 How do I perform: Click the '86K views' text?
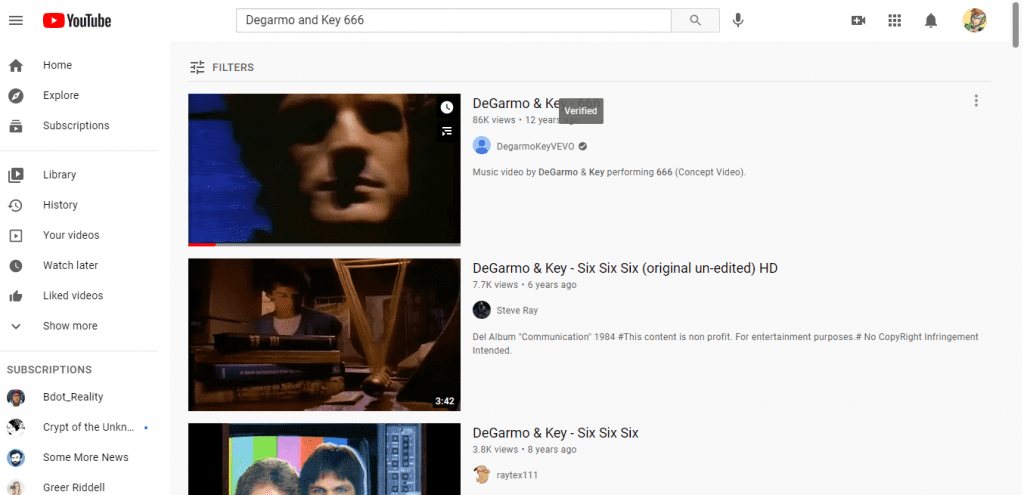click(494, 120)
